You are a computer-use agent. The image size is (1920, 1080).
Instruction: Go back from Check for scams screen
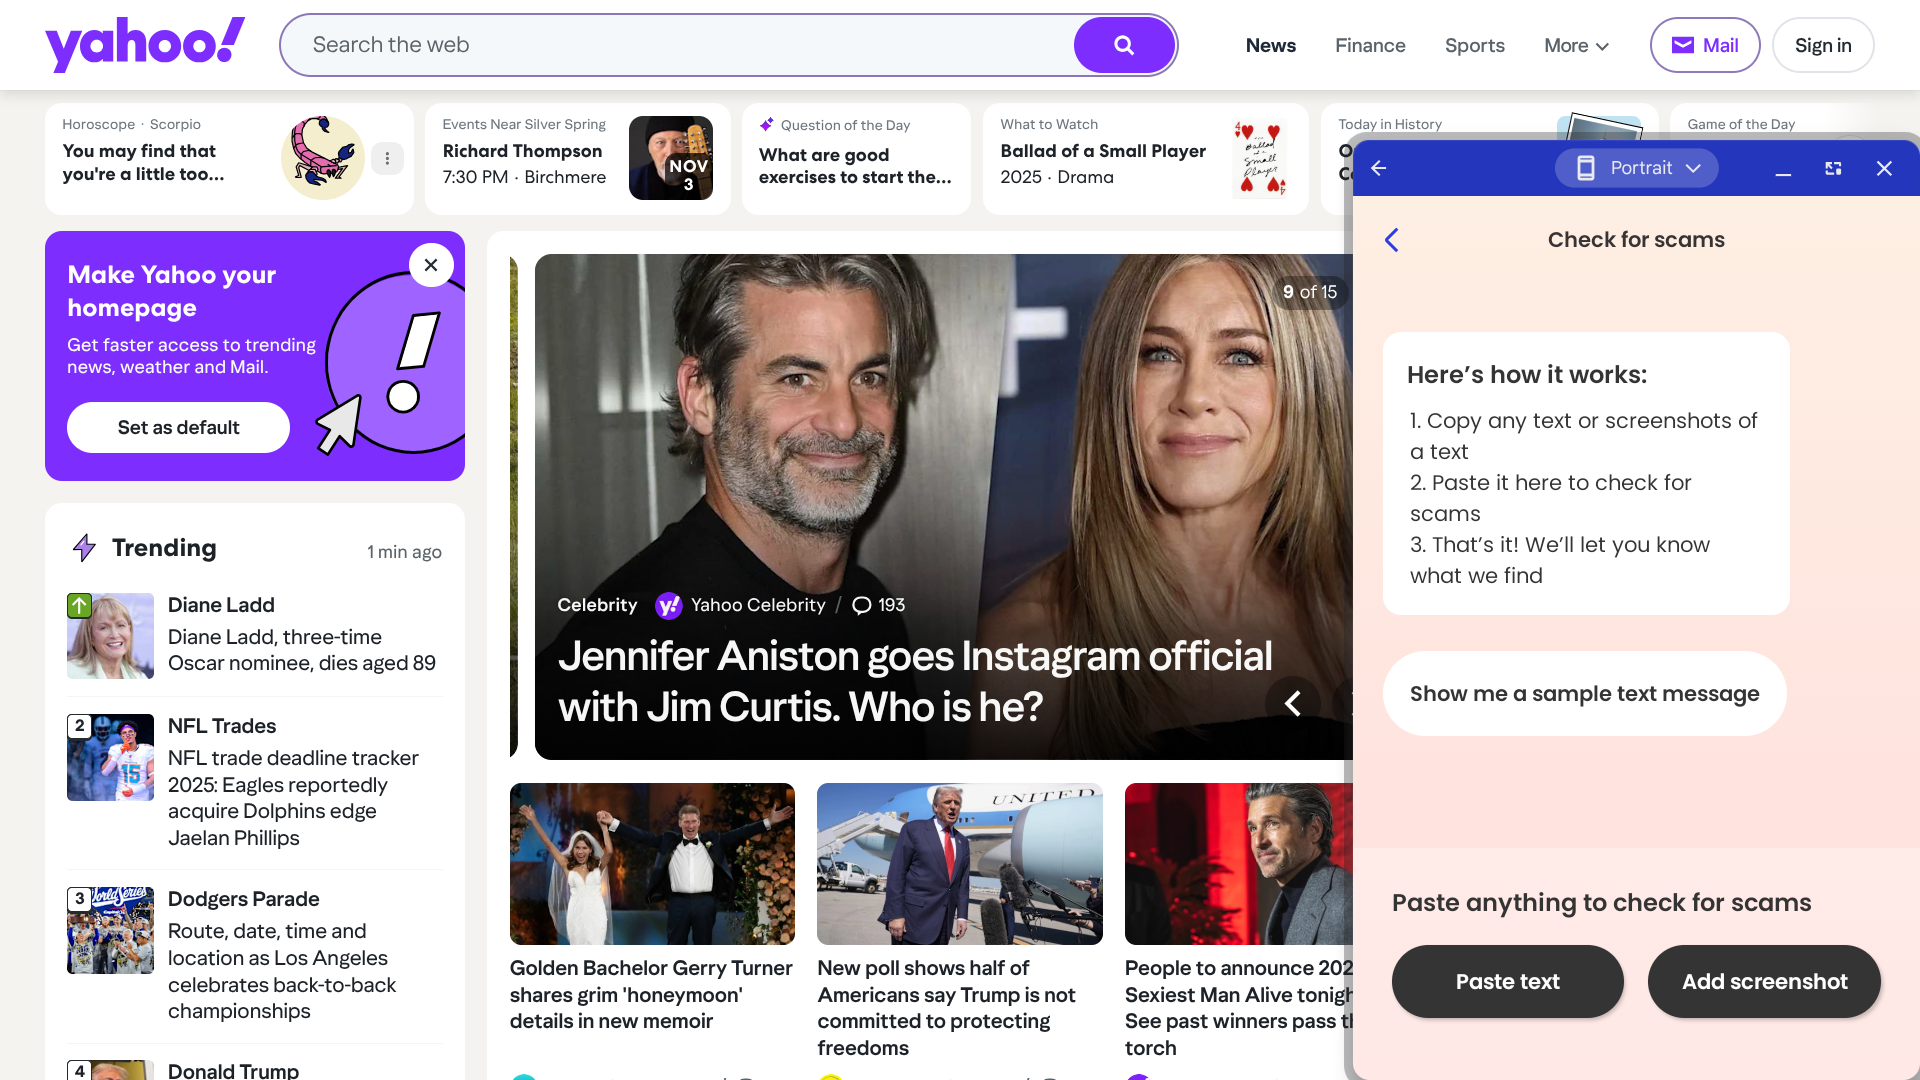[1392, 240]
